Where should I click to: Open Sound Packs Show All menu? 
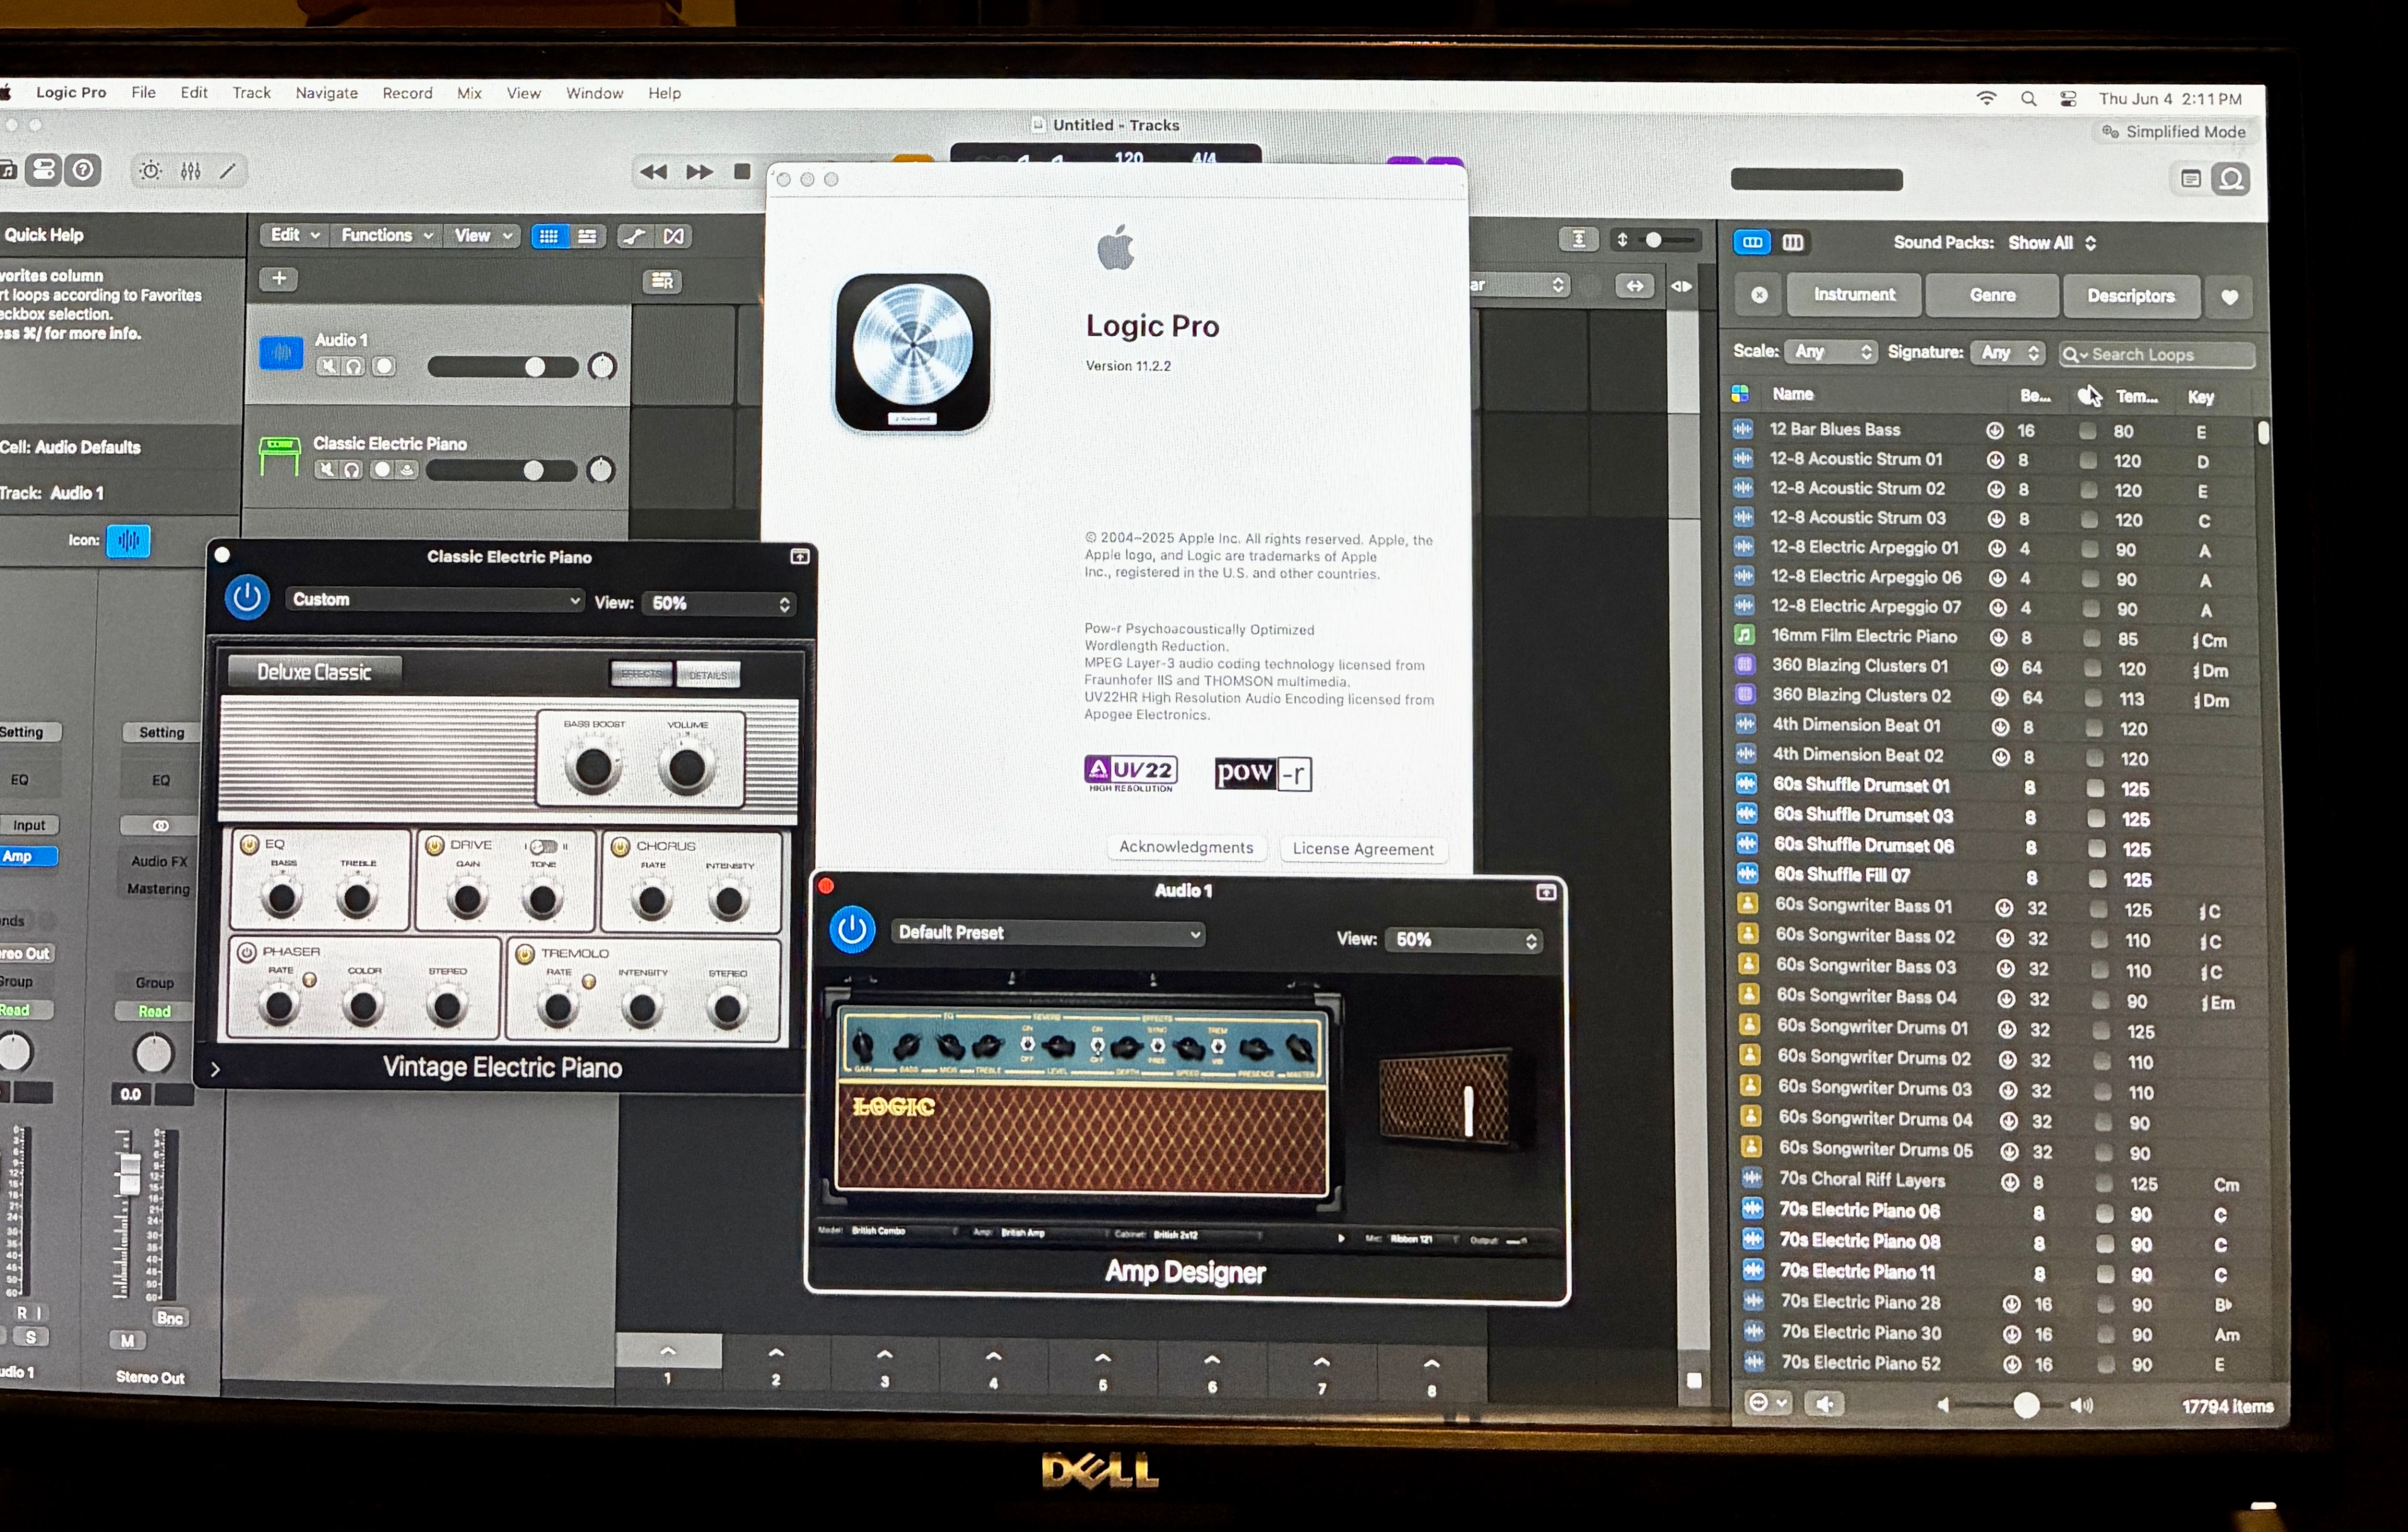click(2052, 243)
